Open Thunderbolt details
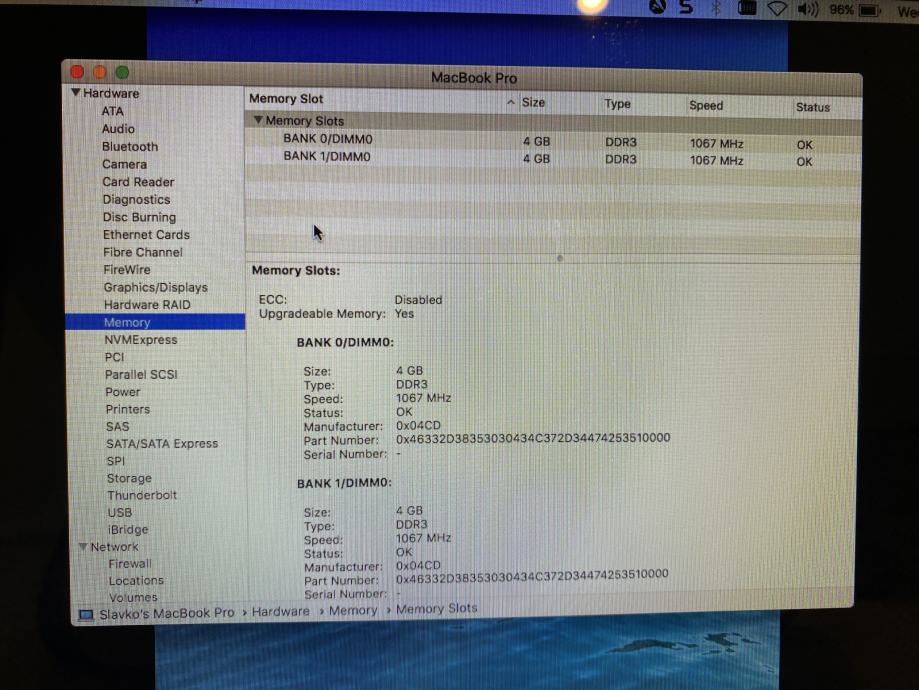Image resolution: width=919 pixels, height=690 pixels. point(142,495)
